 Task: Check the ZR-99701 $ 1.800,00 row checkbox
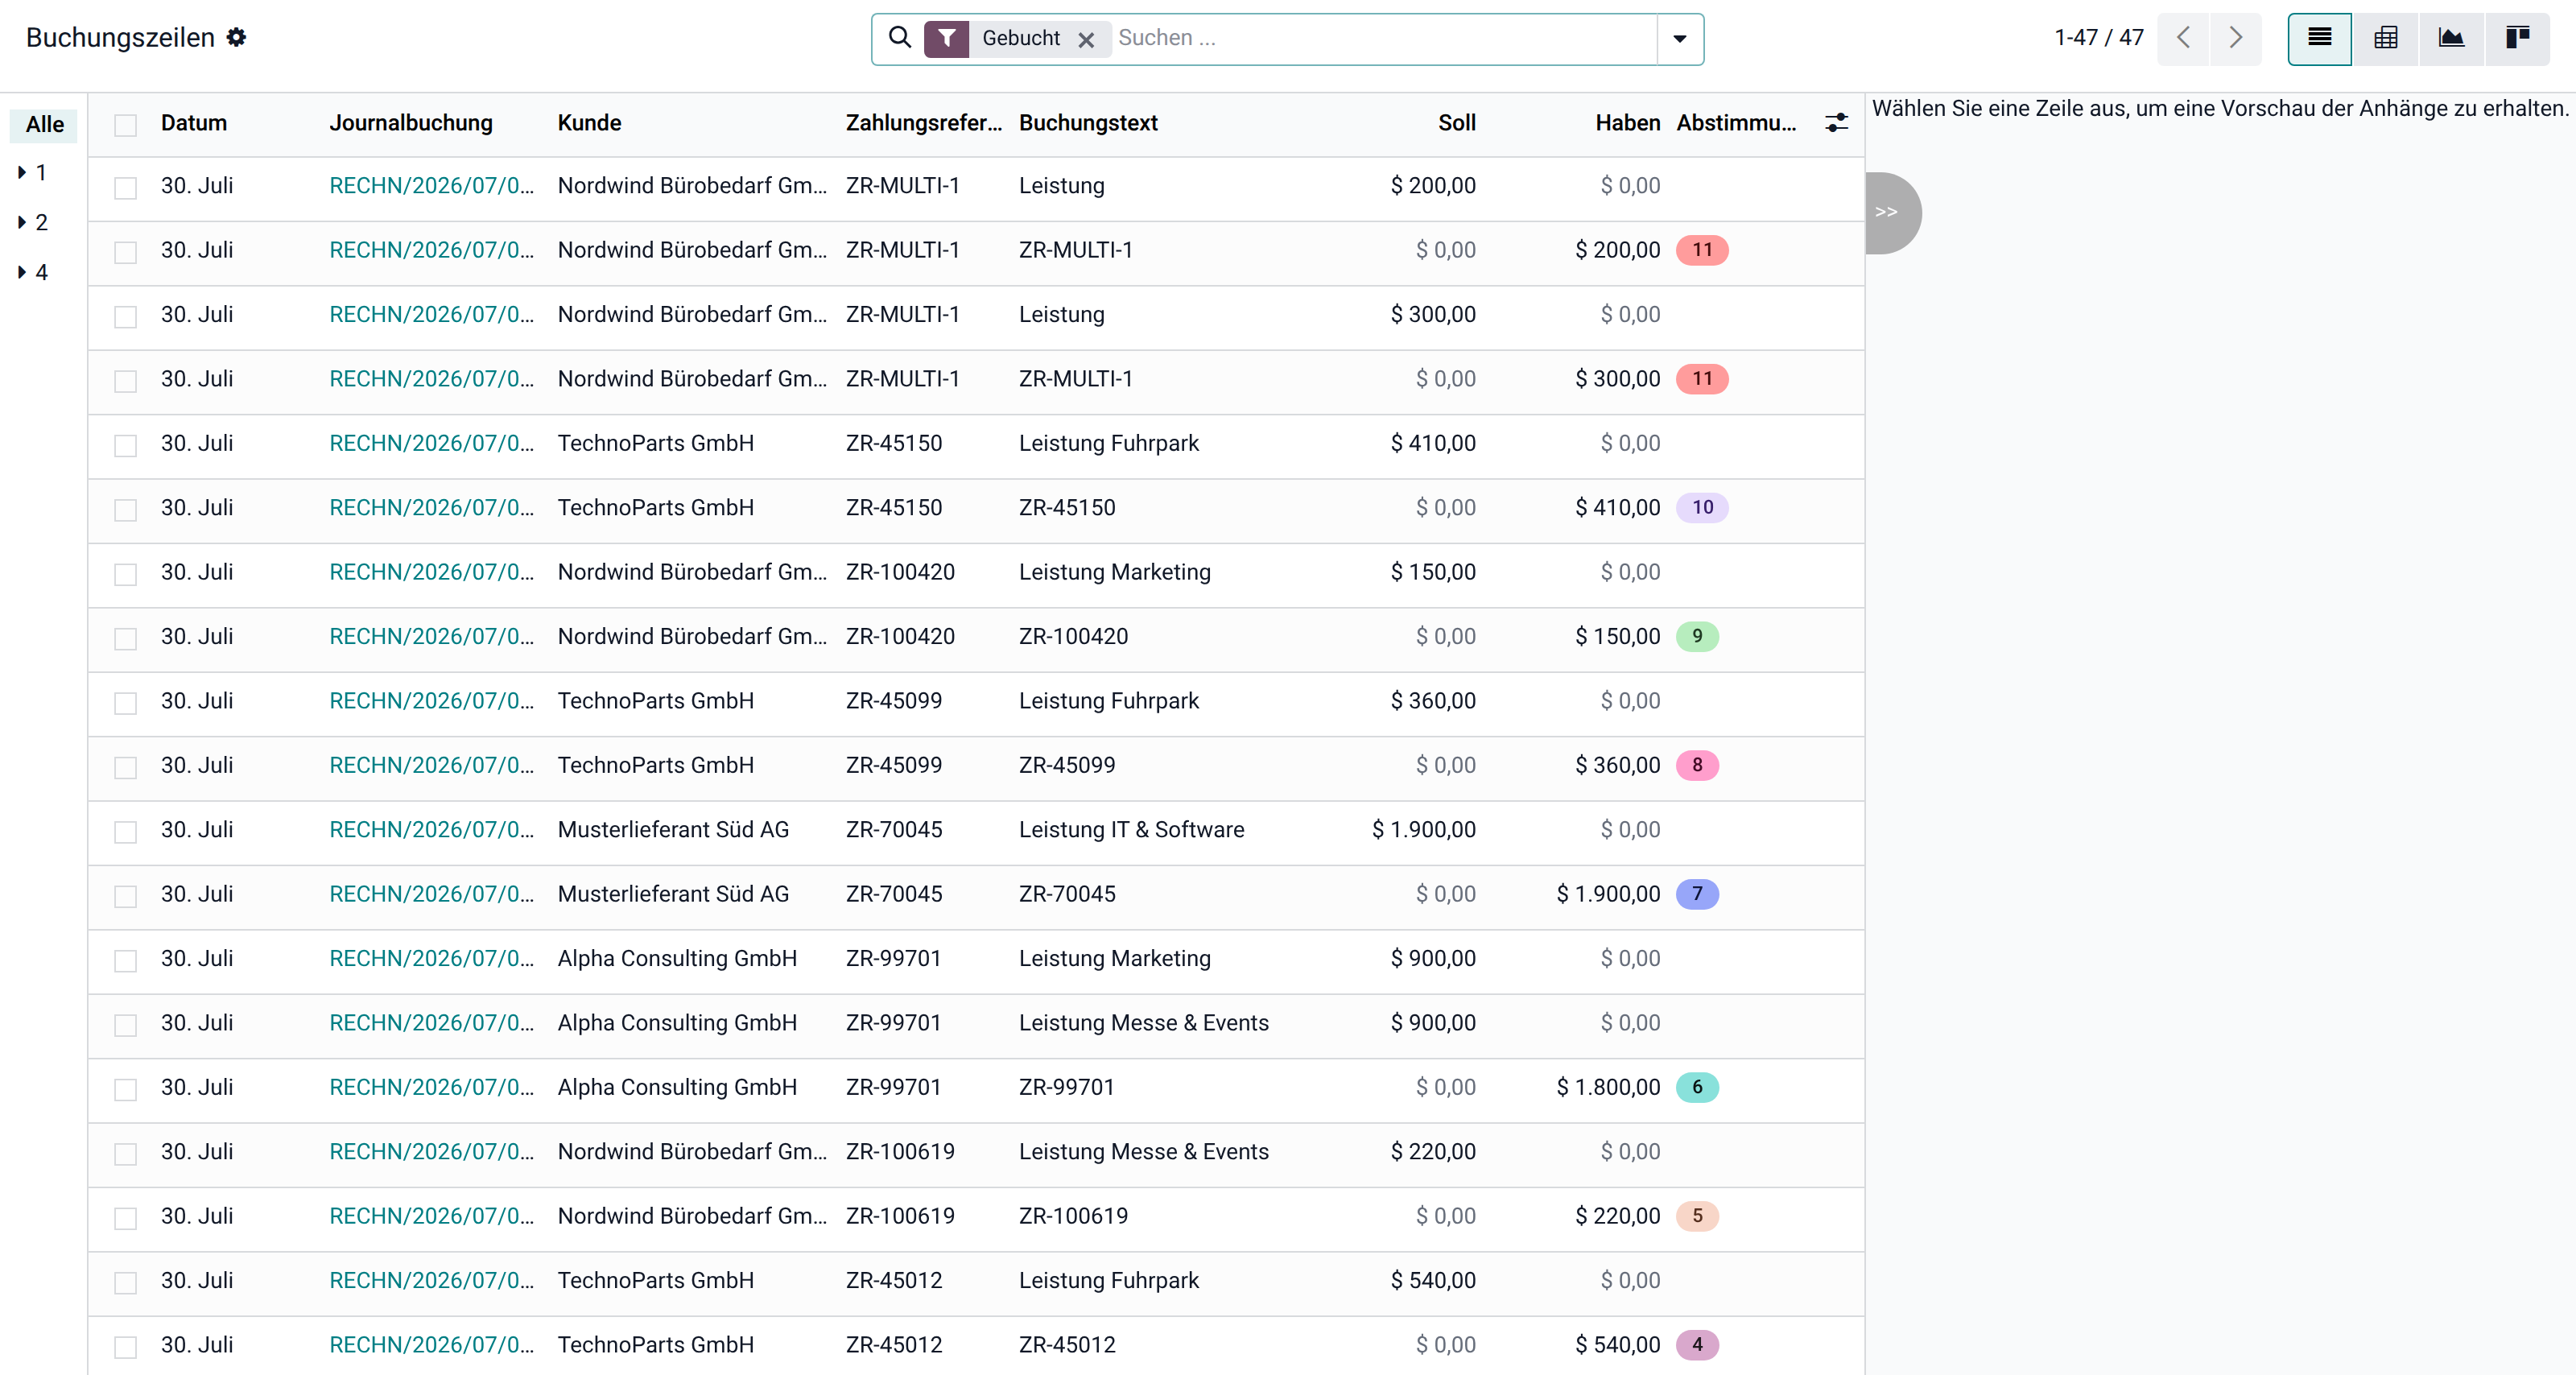[x=125, y=1090]
